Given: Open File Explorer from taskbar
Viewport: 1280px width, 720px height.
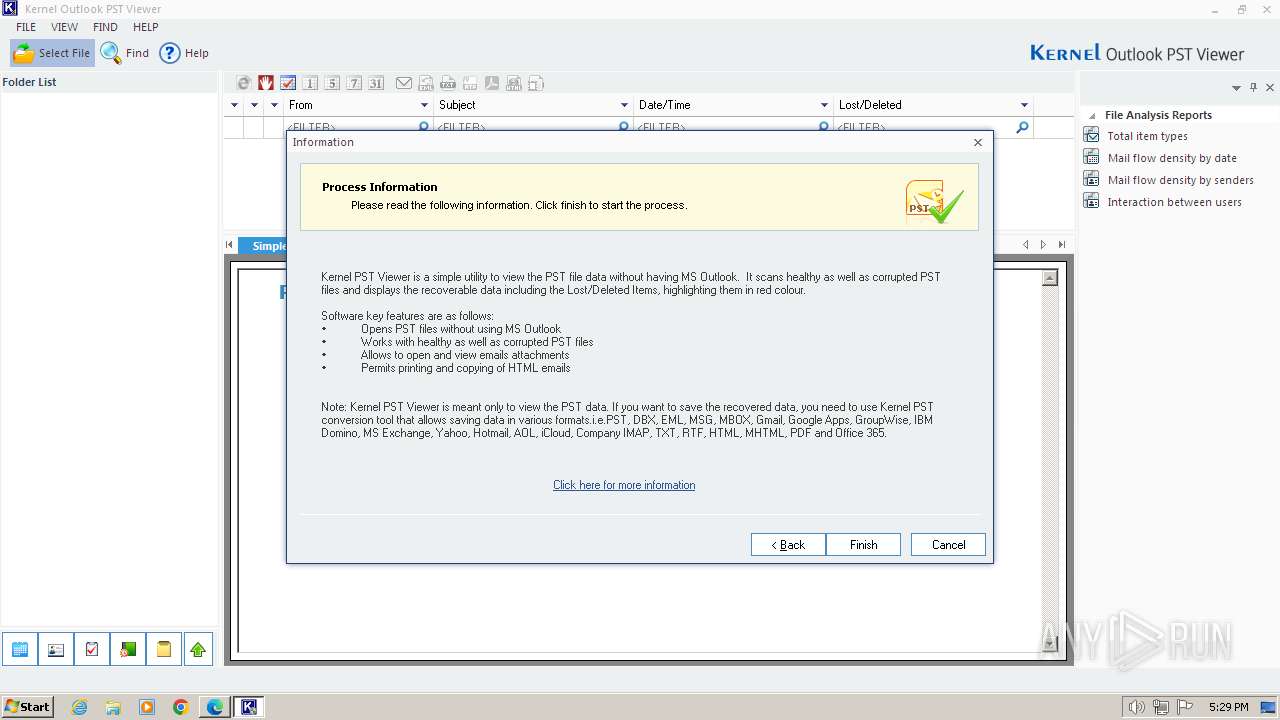Looking at the screenshot, I should (x=113, y=707).
